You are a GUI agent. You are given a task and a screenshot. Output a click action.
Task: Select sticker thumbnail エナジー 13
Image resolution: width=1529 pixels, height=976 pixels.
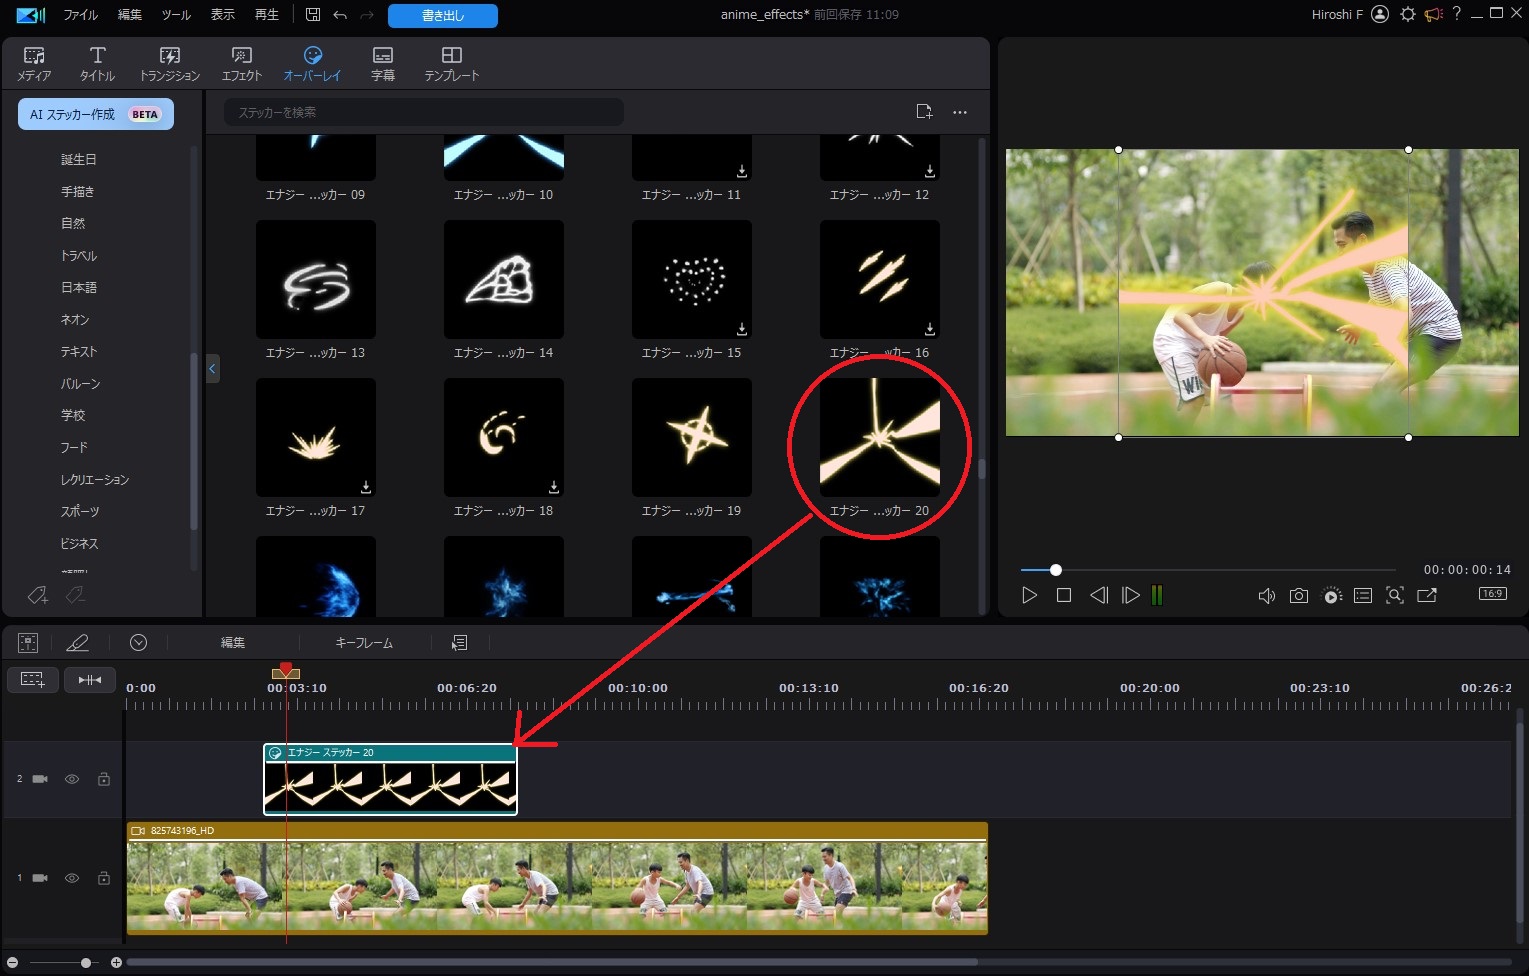pos(316,279)
